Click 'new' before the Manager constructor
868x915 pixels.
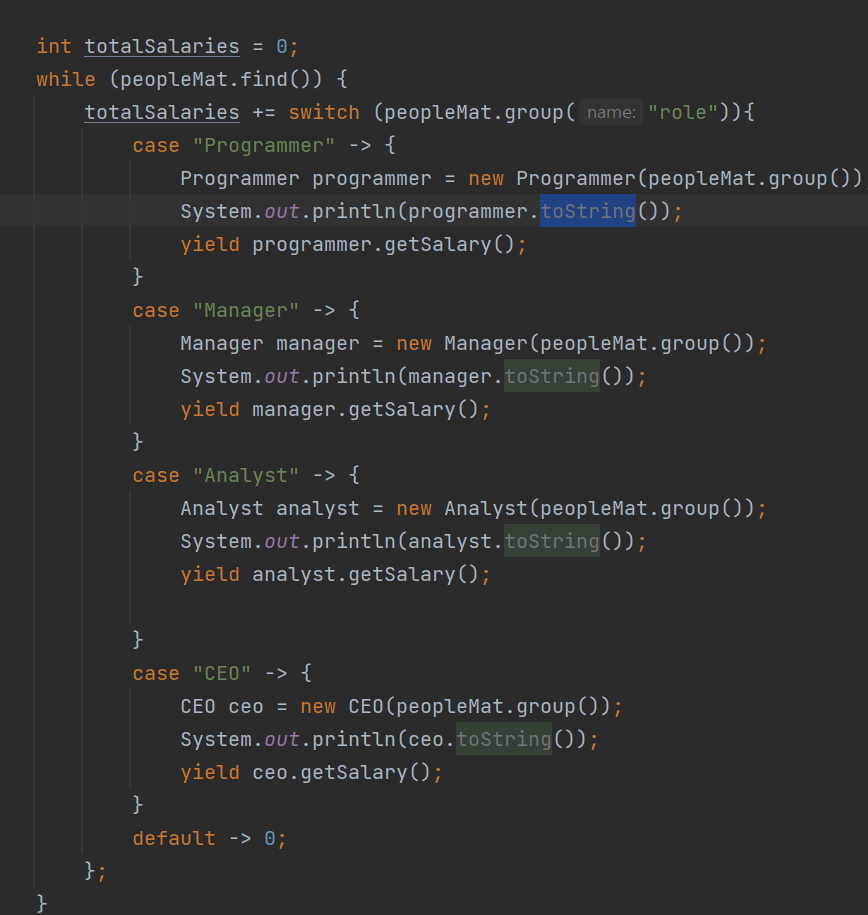coord(414,343)
